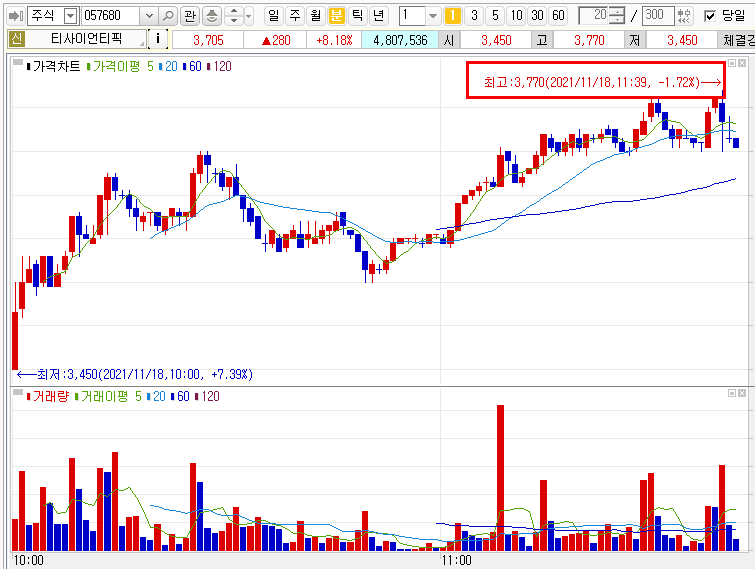Click the 300 bar count field
The width and height of the screenshot is (755, 569).
pyautogui.click(x=658, y=16)
